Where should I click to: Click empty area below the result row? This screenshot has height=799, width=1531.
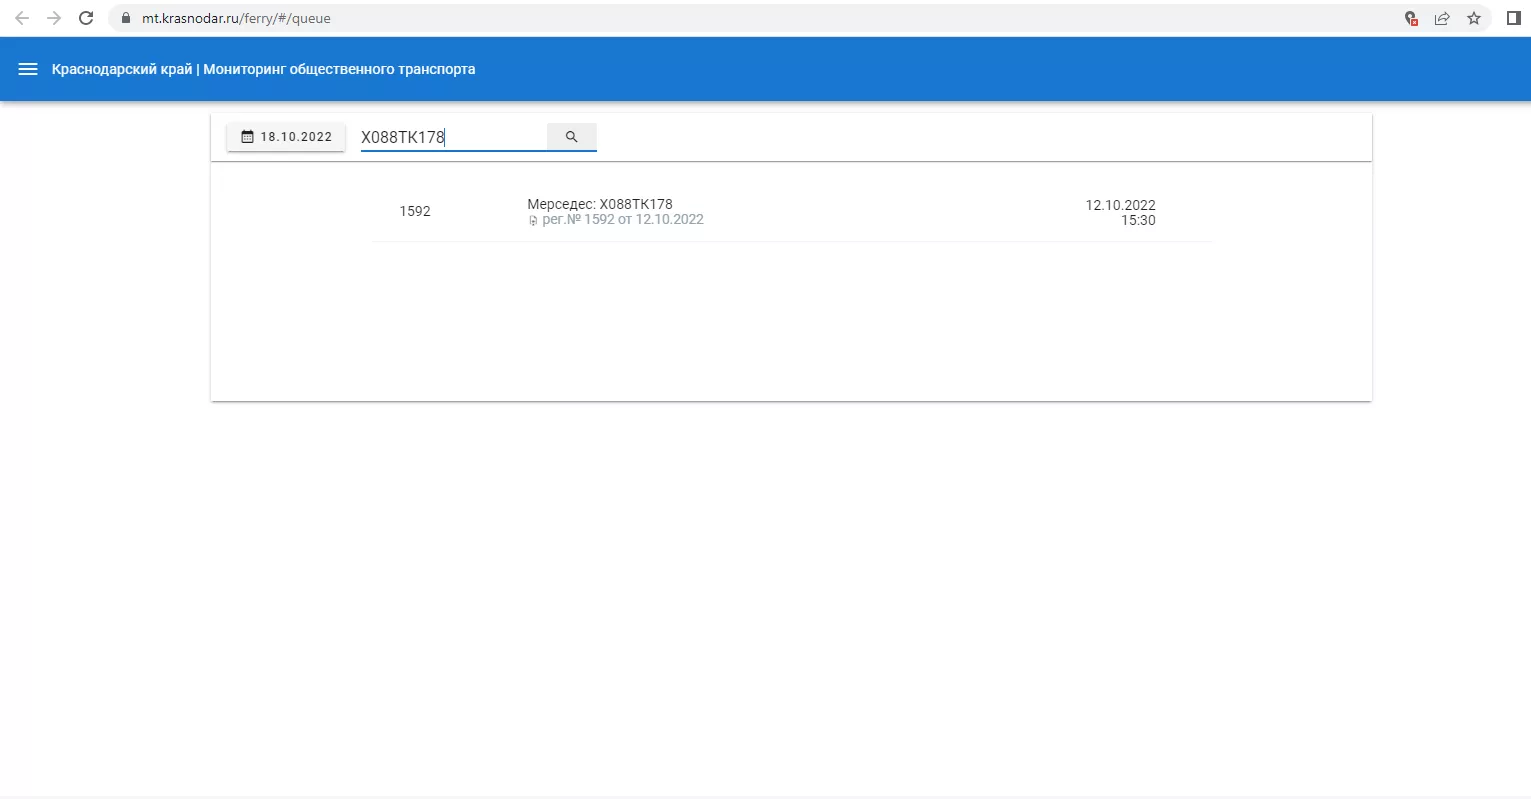[790, 320]
